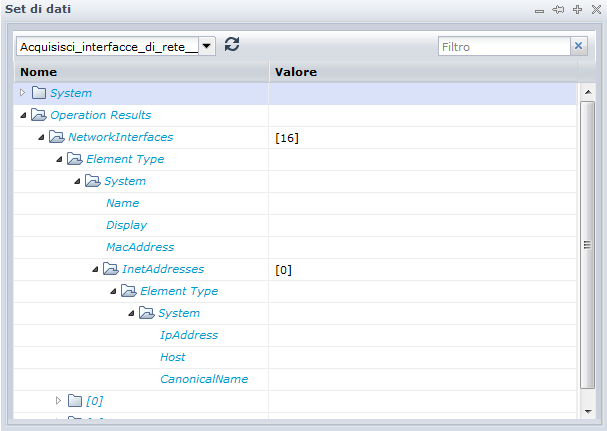607x431 pixels.
Task: Select the IpAddress field row
Action: [x=295, y=335]
